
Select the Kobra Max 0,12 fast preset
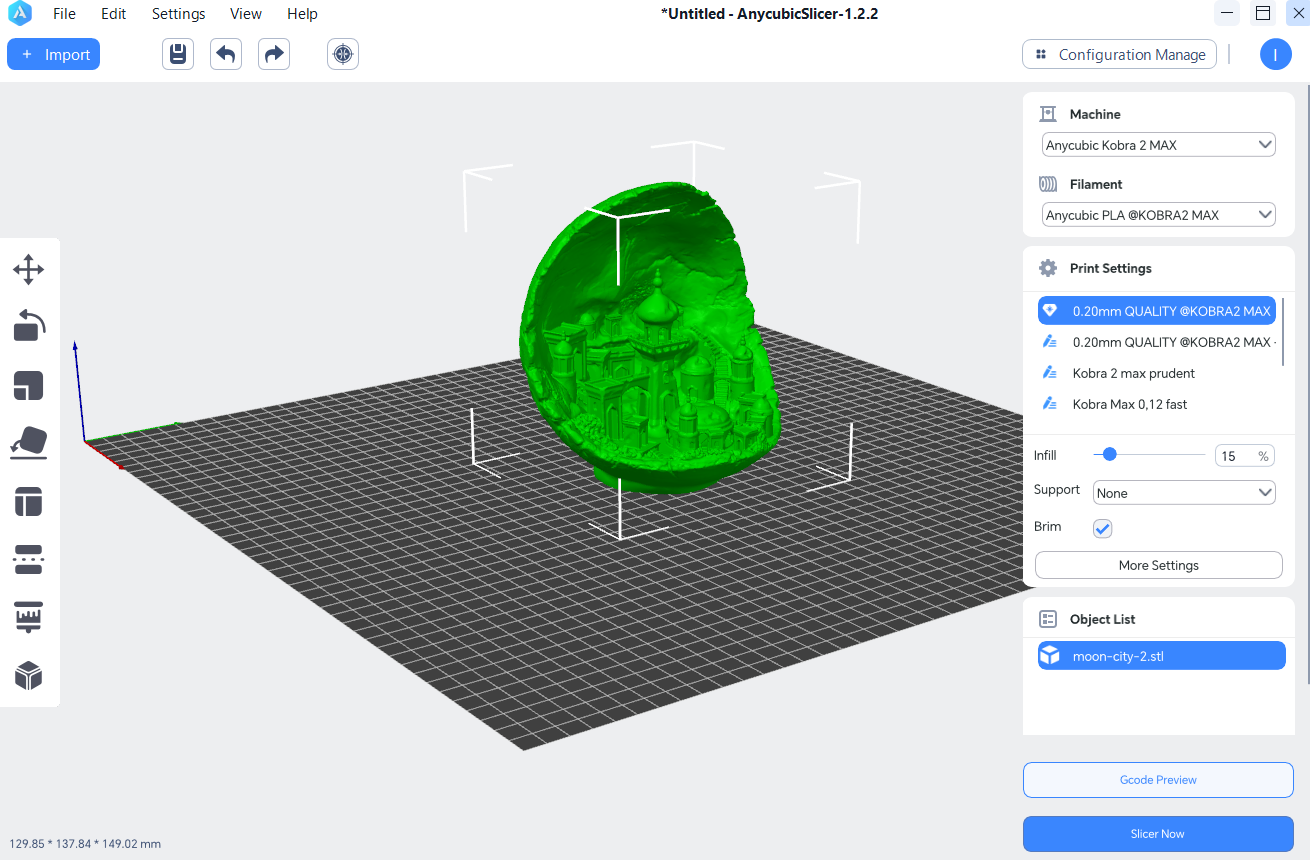pyautogui.click(x=1157, y=404)
